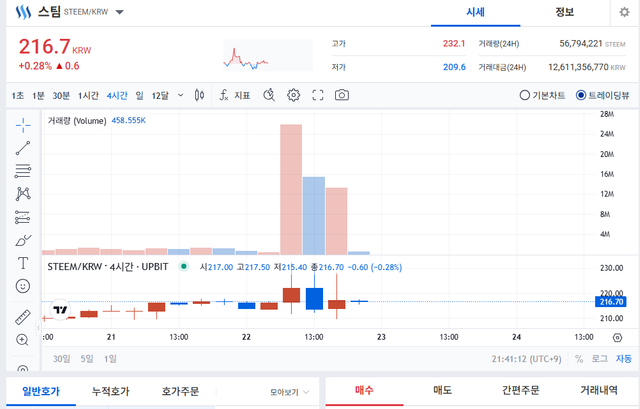Click the high price value 232.1
640x409 pixels.
click(x=454, y=44)
